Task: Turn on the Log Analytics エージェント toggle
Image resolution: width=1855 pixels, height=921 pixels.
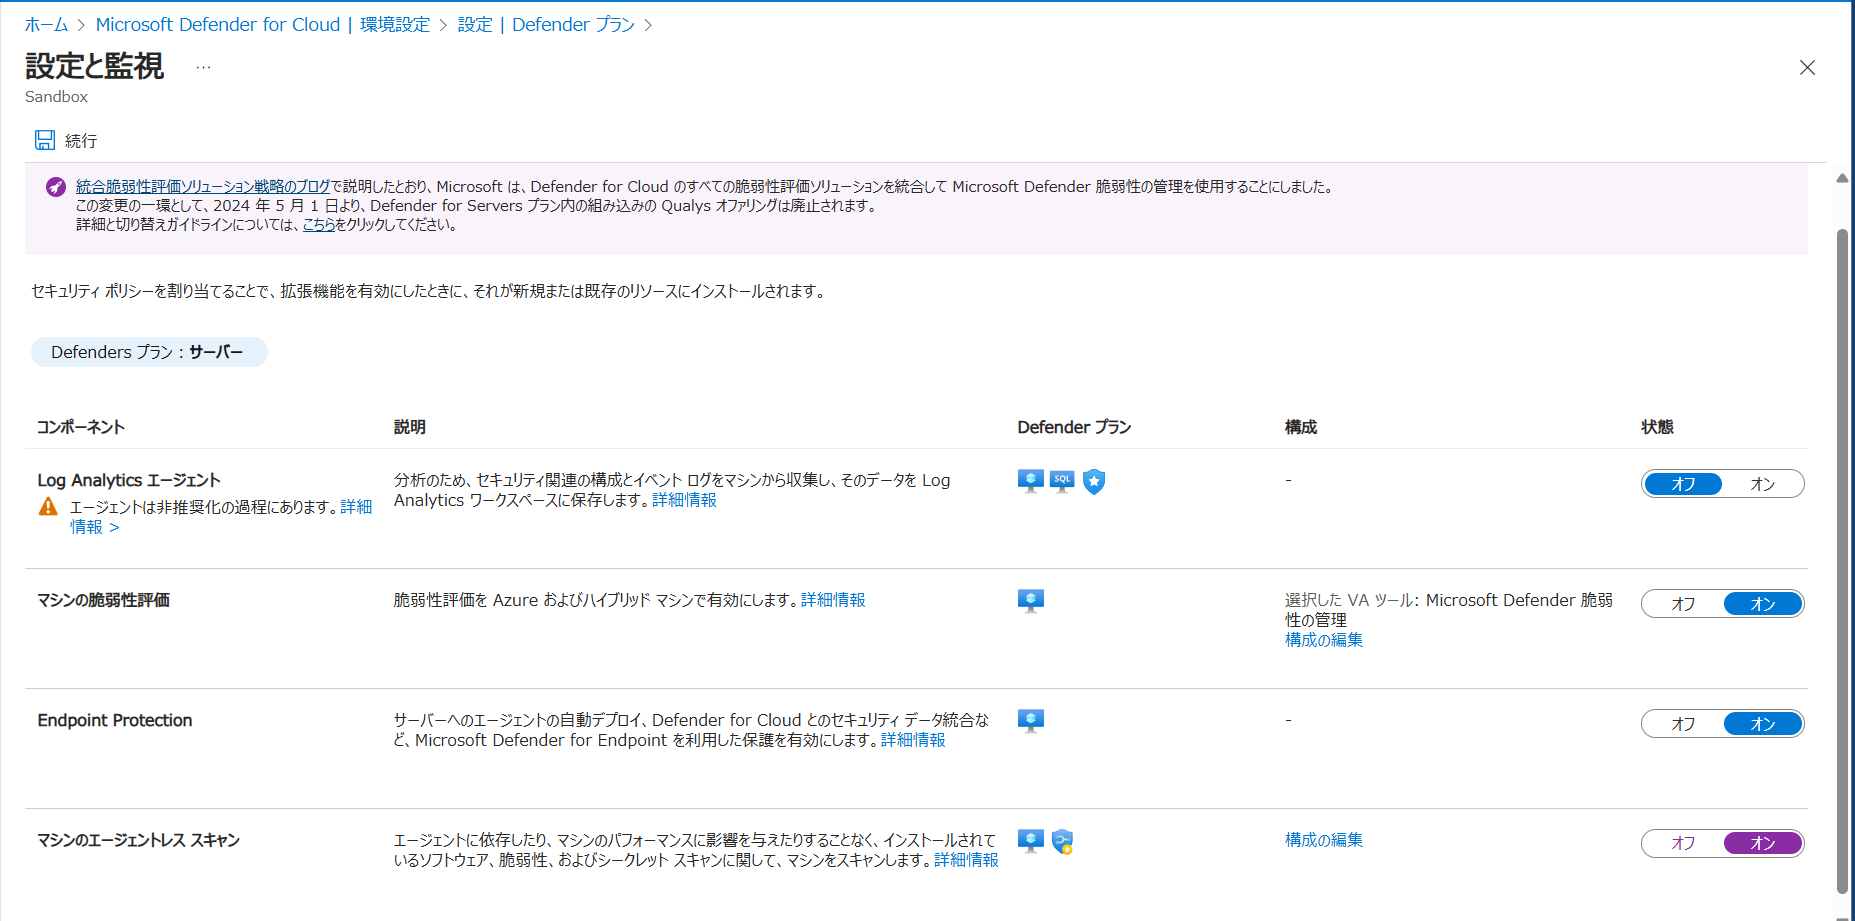Action: [x=1762, y=484]
